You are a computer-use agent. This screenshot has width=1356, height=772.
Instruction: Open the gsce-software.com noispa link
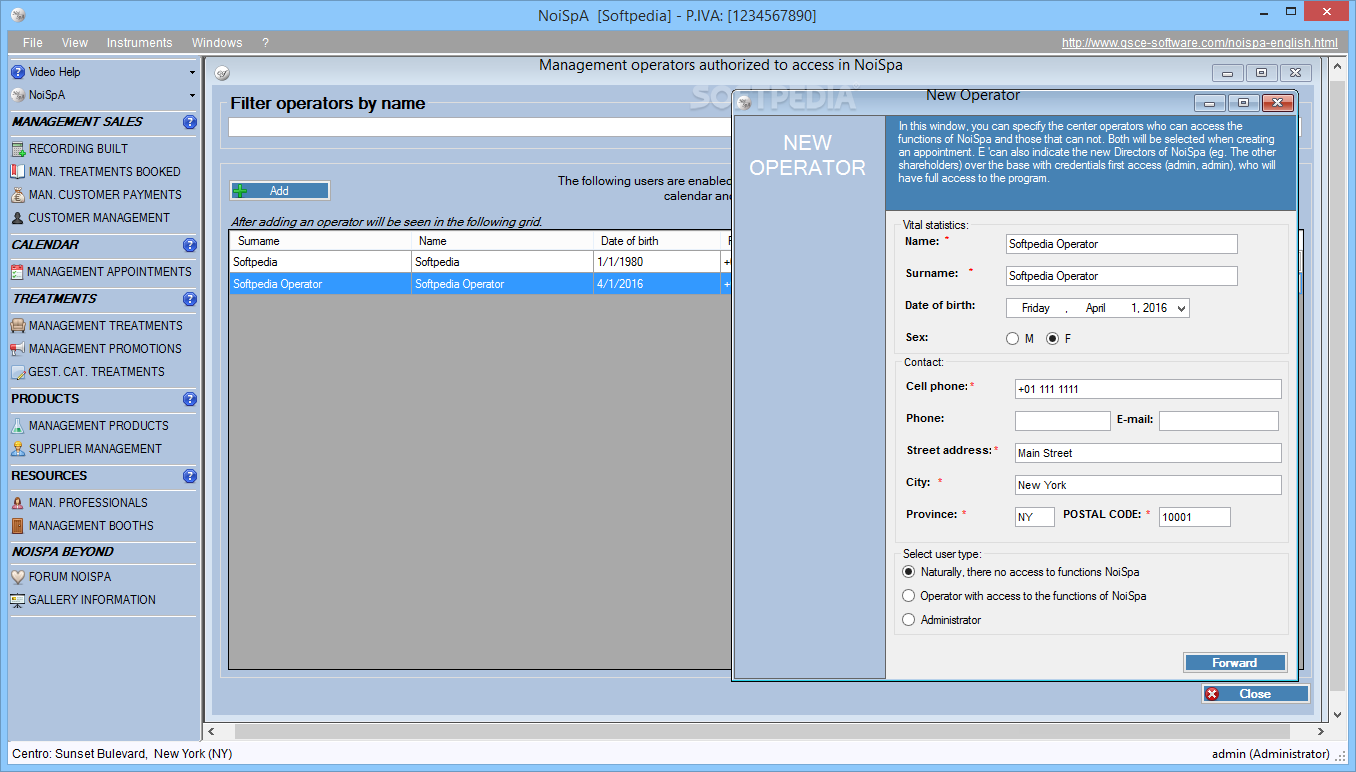[1200, 43]
